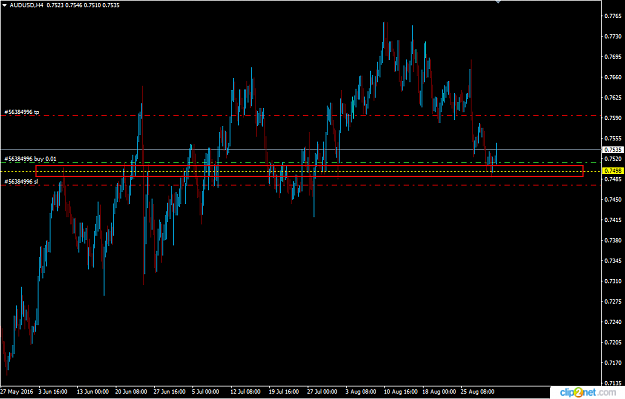Click the 20 Jun 08:00 time label
Viewport: 625px width, 399px height.
pos(131,391)
